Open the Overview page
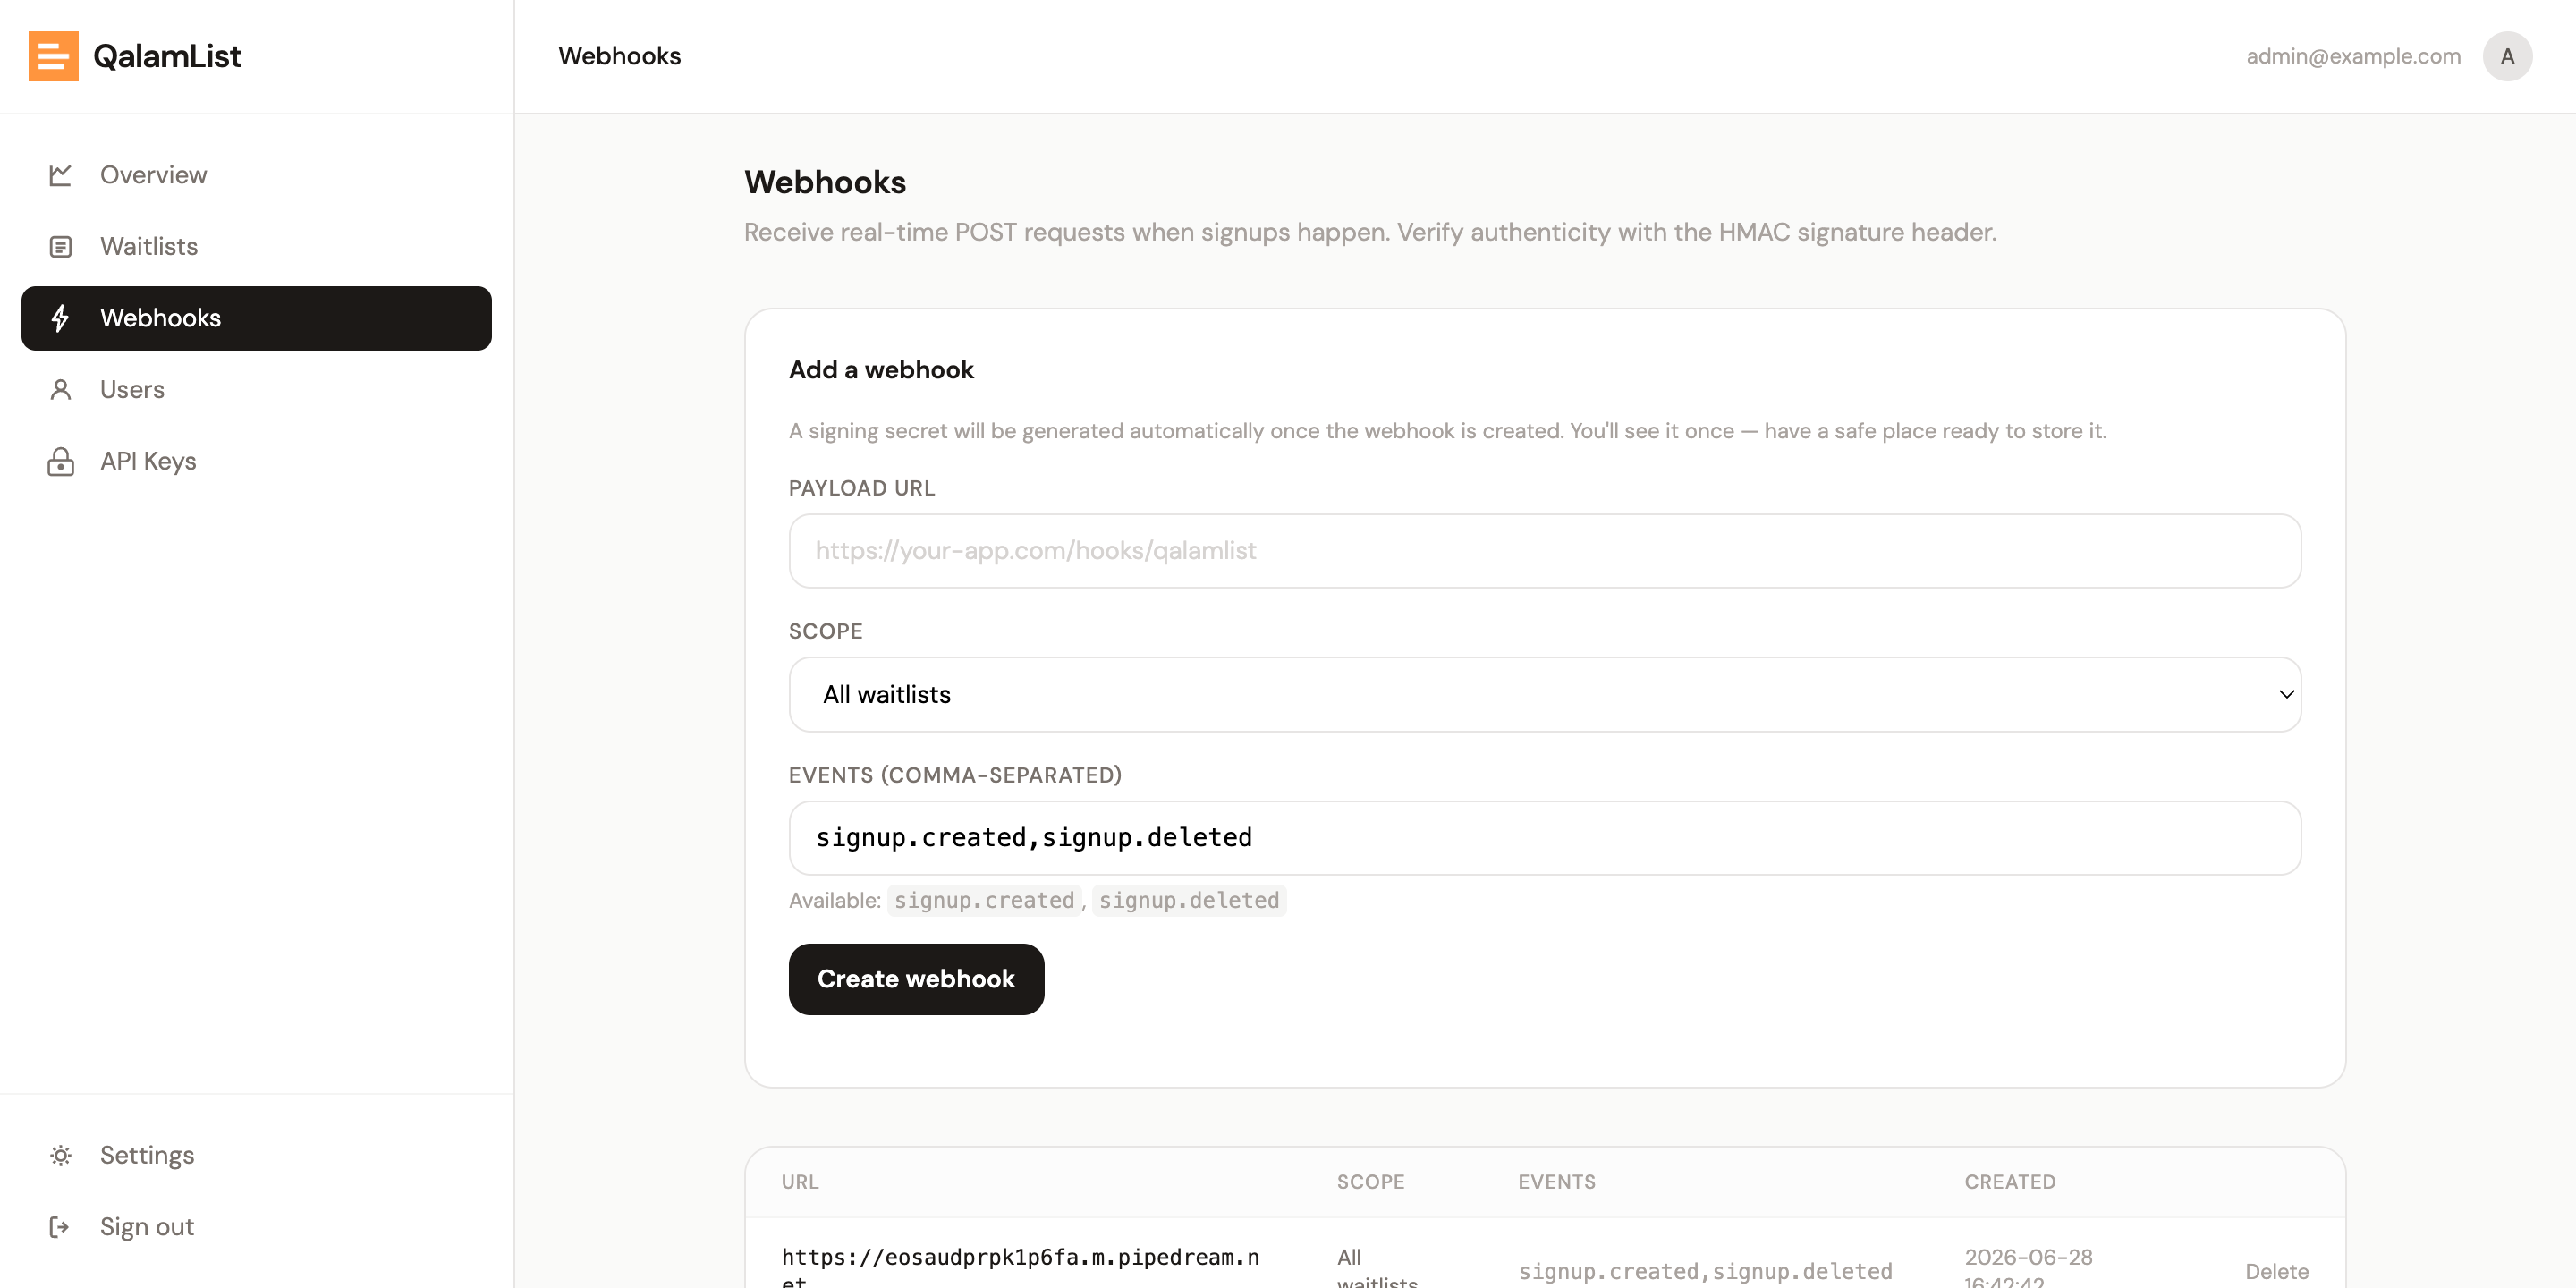2576x1288 pixels. coord(256,175)
